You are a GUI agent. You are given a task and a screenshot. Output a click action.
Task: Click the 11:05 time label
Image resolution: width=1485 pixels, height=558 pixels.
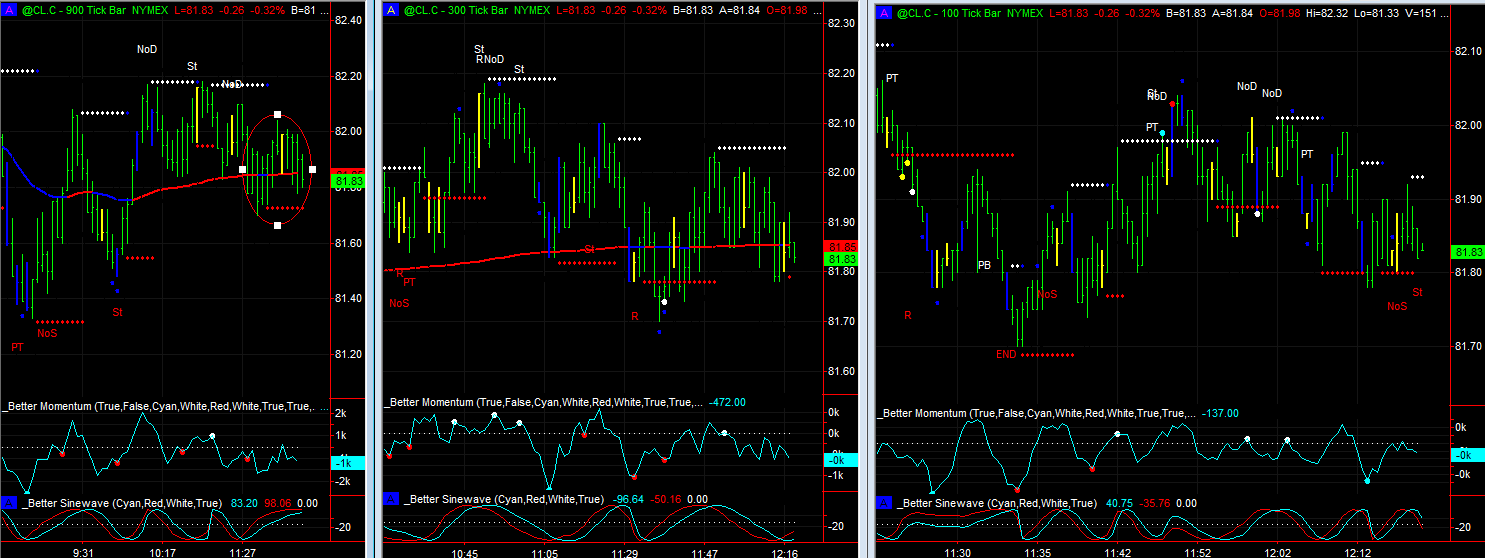[x=544, y=552]
